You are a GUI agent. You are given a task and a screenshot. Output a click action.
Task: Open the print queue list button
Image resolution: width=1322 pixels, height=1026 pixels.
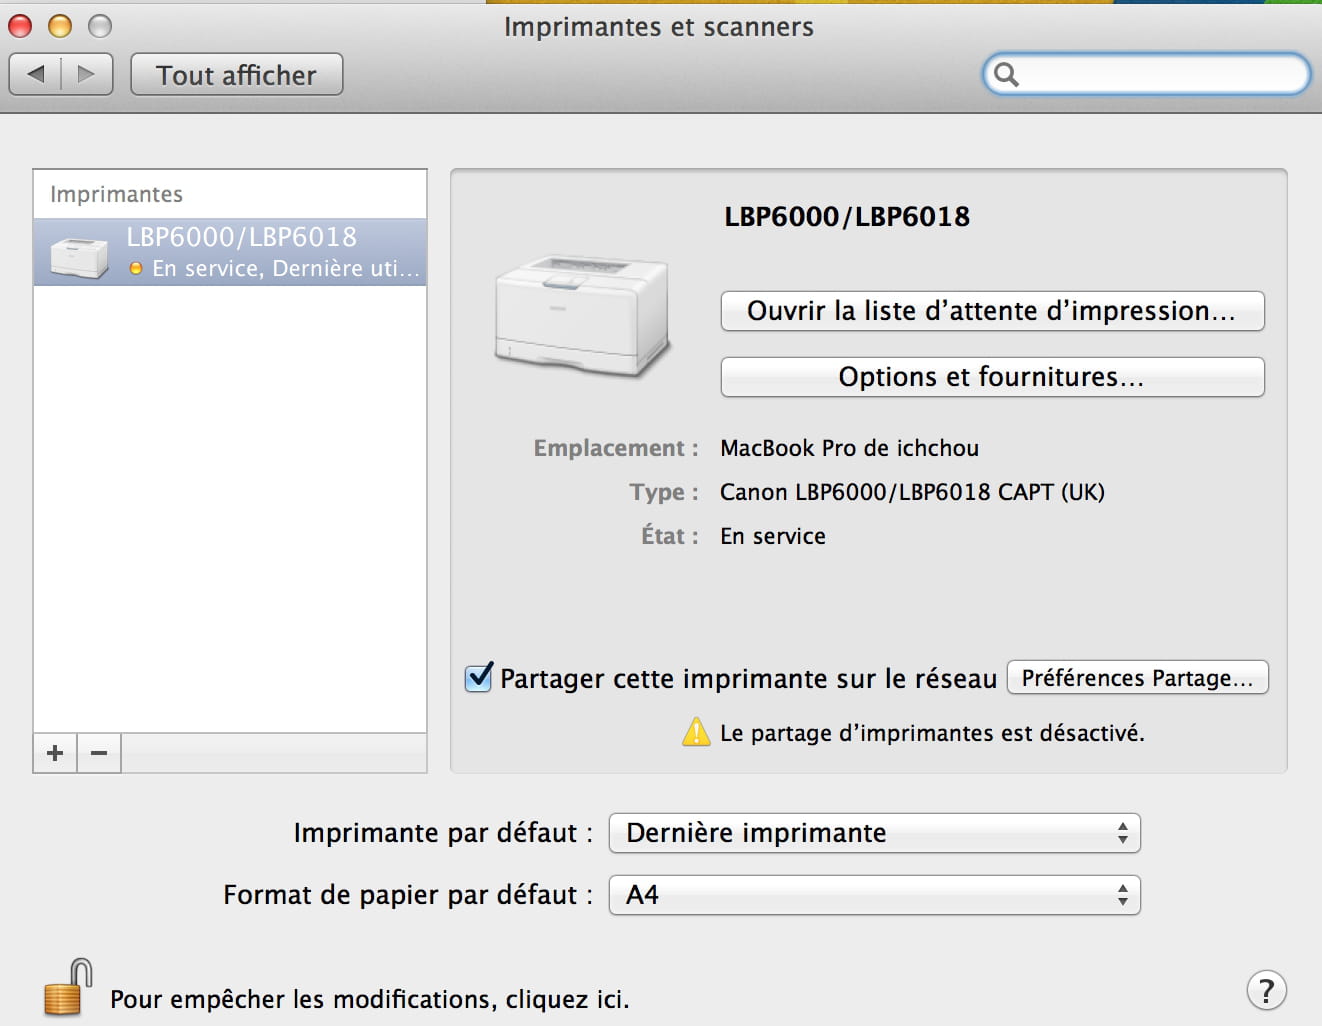pos(992,311)
